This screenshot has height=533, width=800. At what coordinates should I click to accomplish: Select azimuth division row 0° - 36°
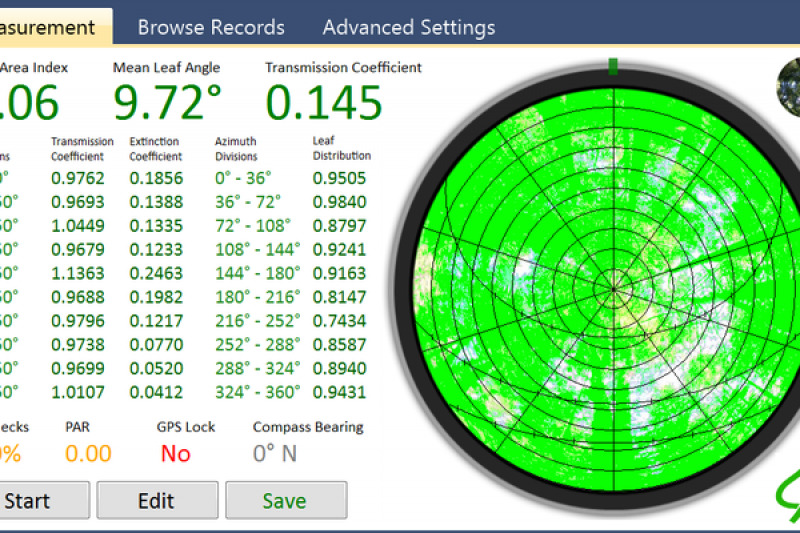[243, 178]
